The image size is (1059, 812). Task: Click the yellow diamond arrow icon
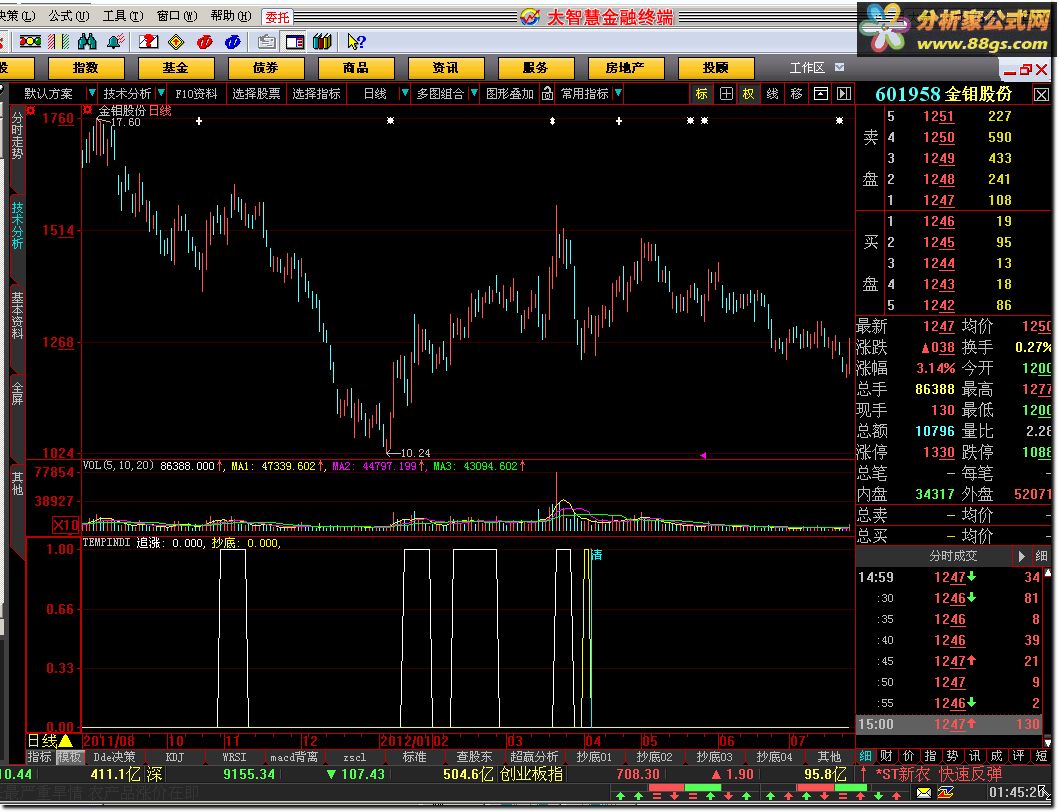point(176,42)
